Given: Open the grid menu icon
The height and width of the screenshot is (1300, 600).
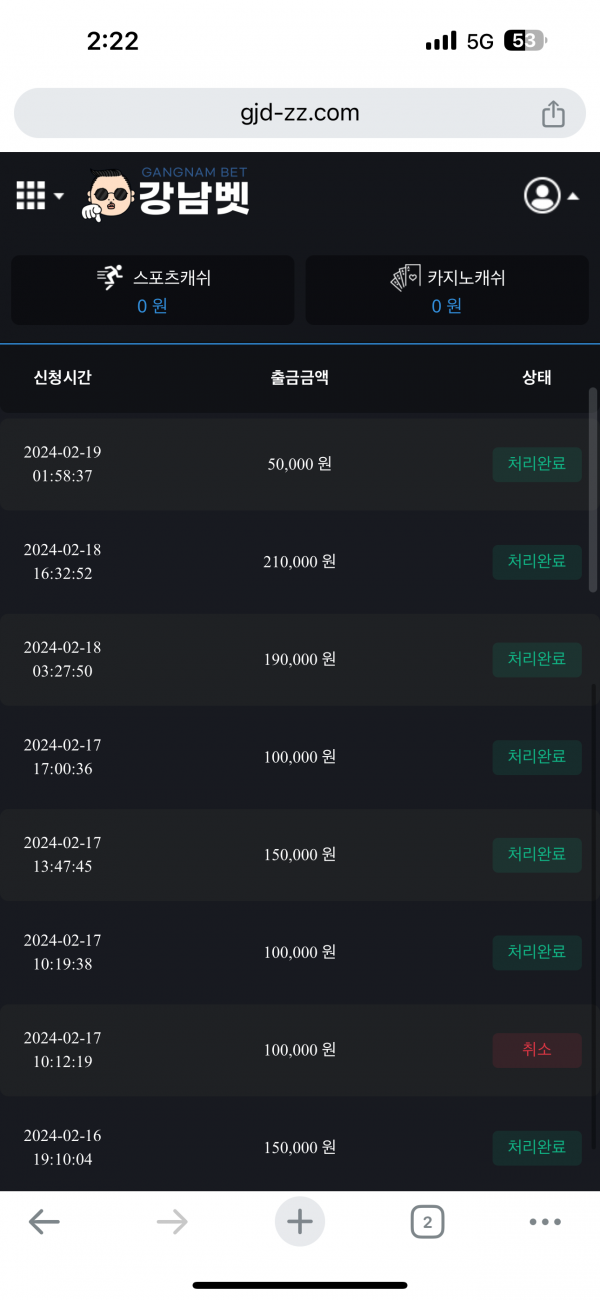Looking at the screenshot, I should 31,196.
